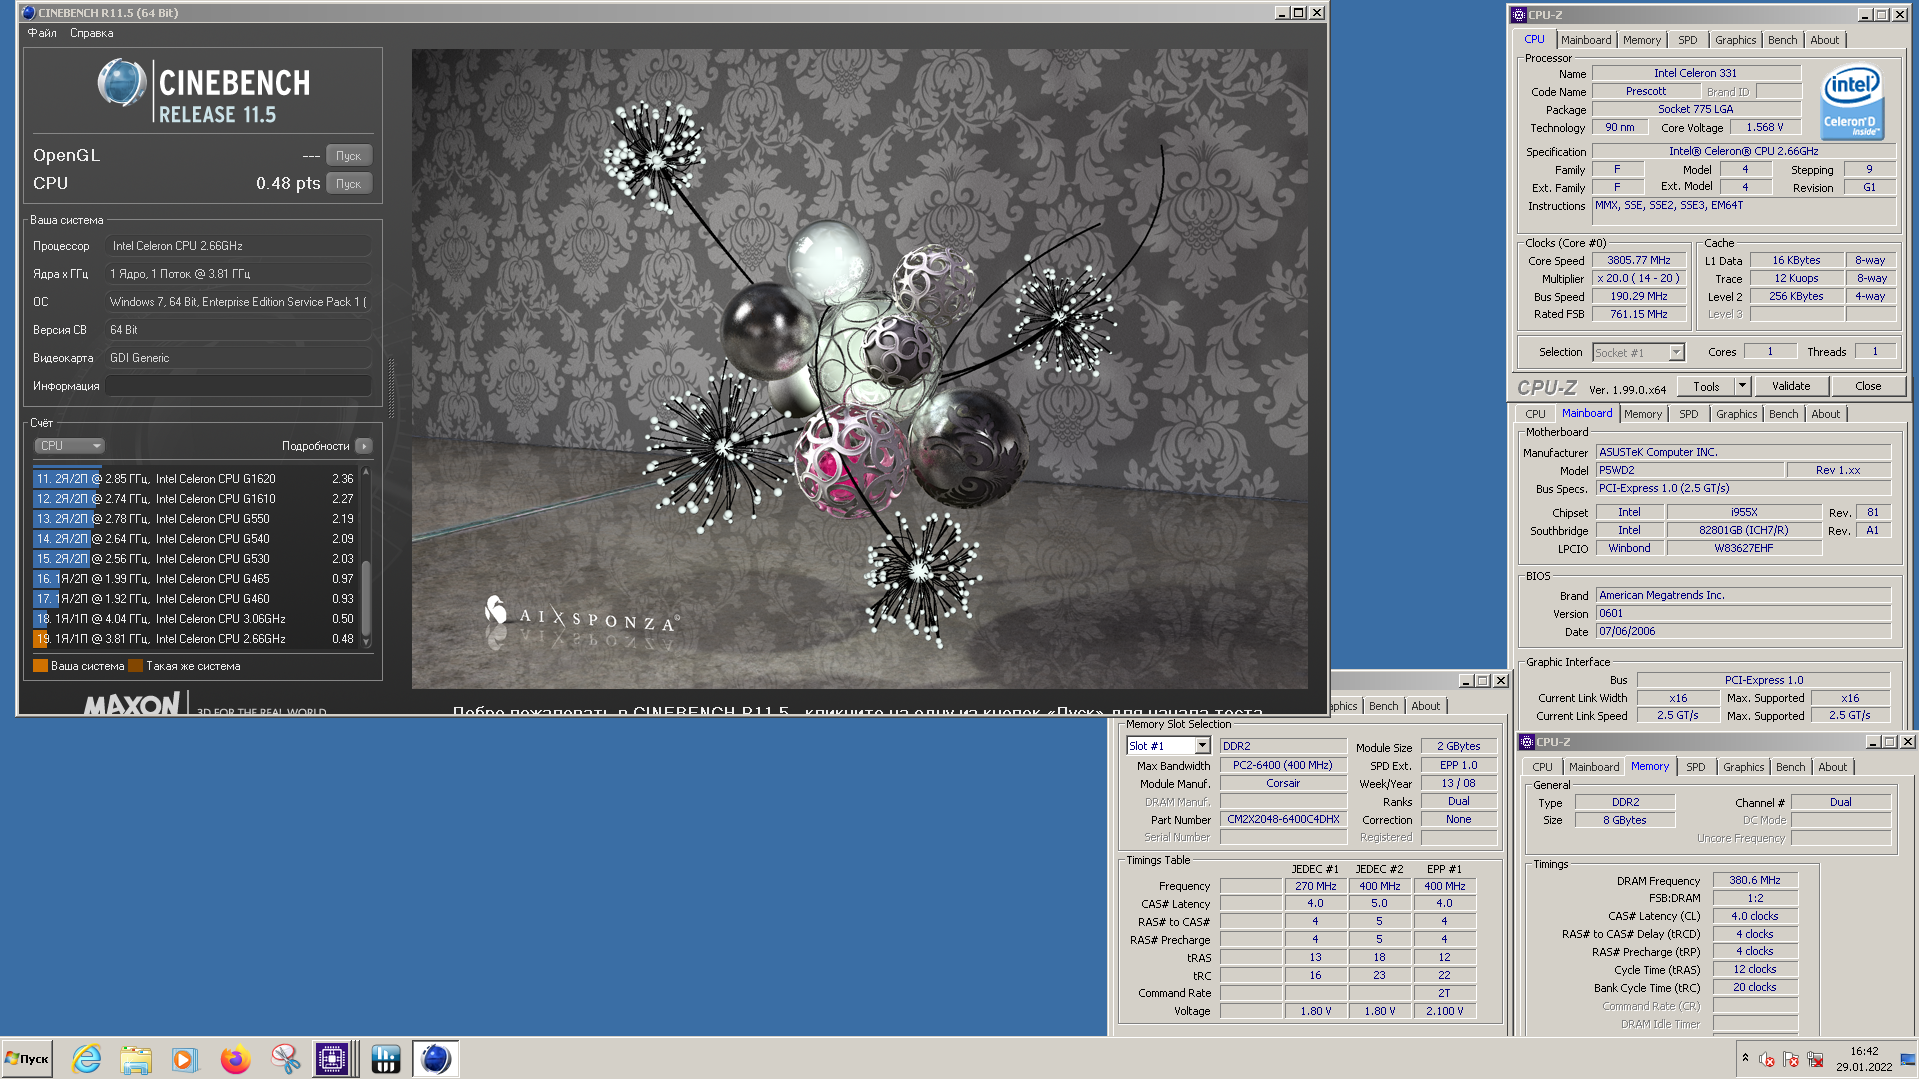Select ranking row 'Intel Celeron CPU G530'

197,559
